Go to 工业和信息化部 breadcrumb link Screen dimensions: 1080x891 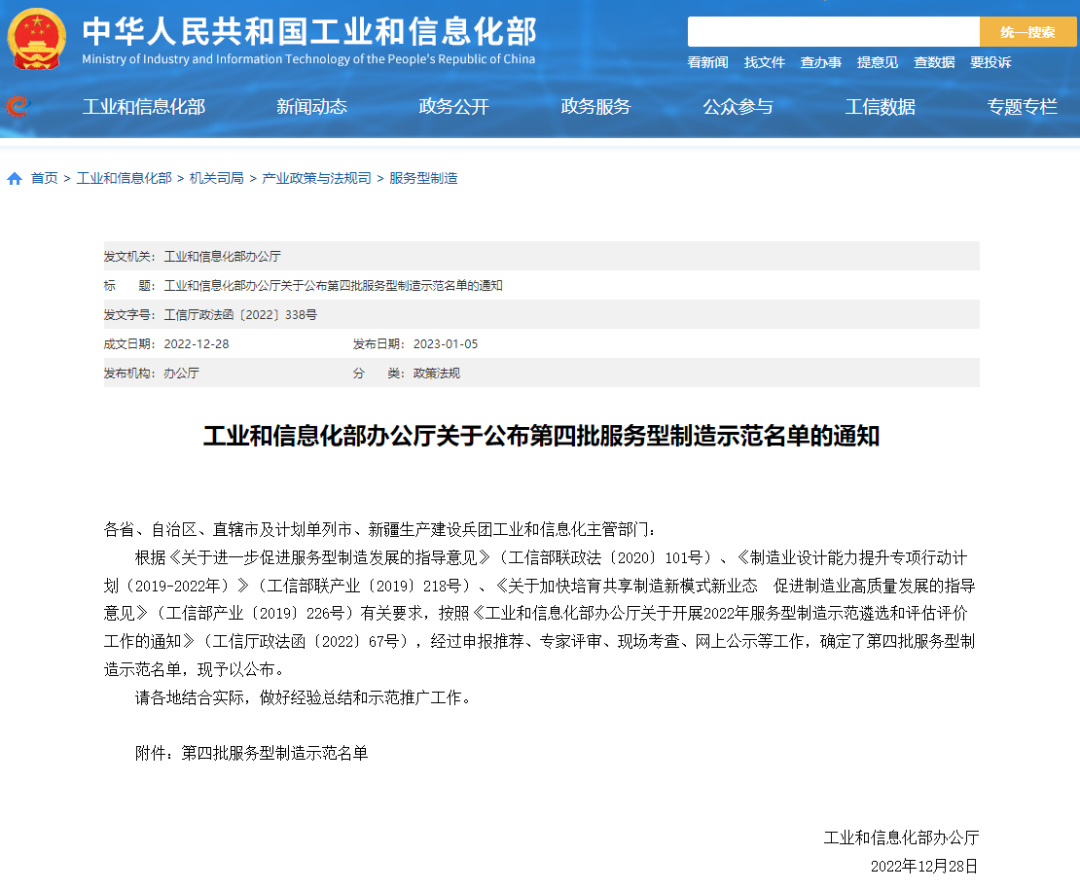point(124,178)
